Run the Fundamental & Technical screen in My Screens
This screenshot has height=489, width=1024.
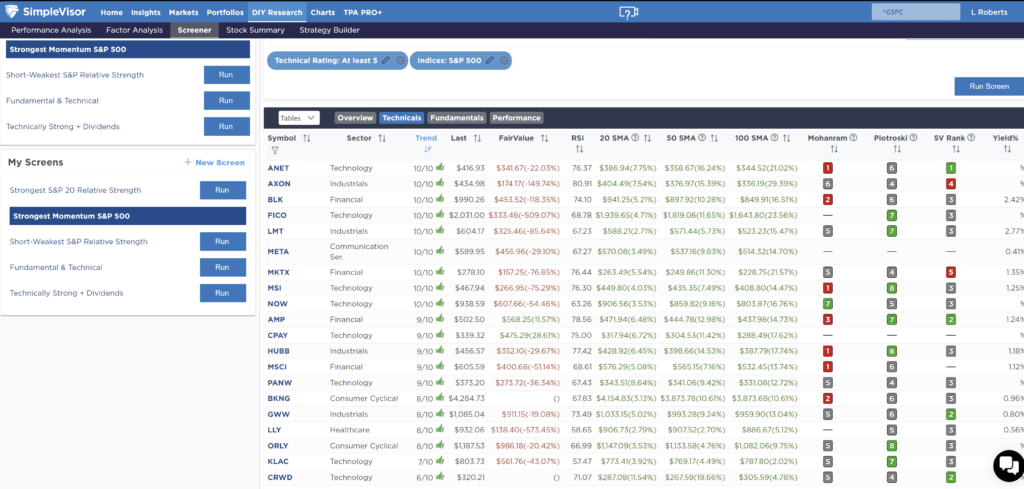pos(222,267)
